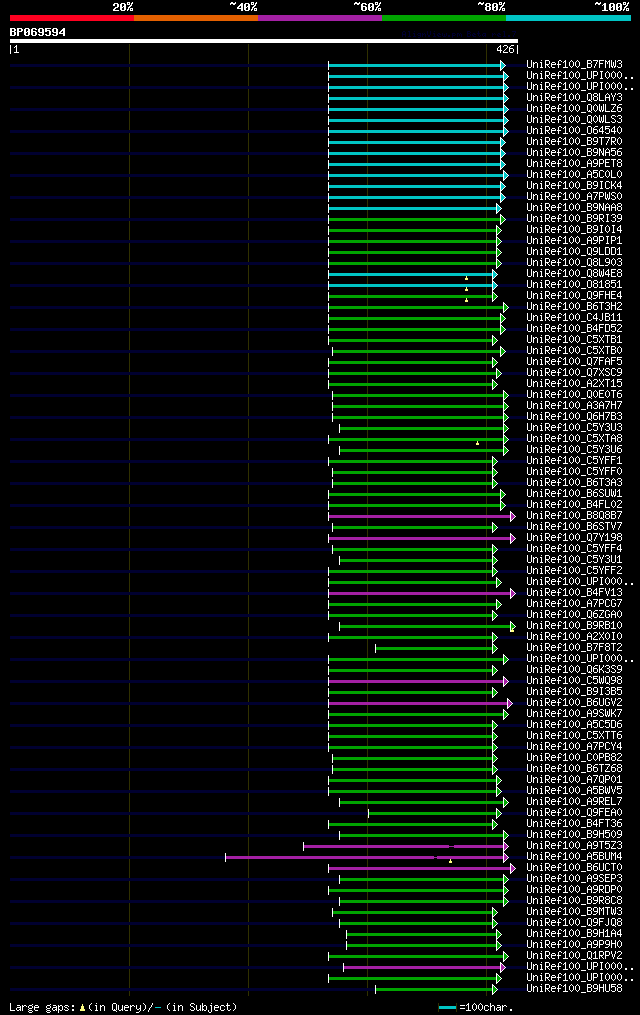The width and height of the screenshot is (640, 1015).
Task: Click the purple alignment bar for UniRef100_B8Q8B7
Action: coord(421,517)
